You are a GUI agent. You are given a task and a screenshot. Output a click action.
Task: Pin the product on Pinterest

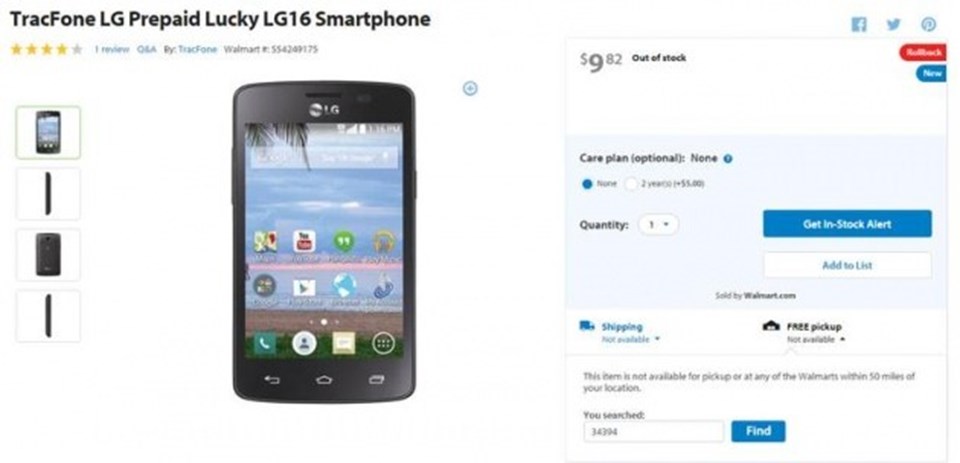pyautogui.click(x=929, y=24)
